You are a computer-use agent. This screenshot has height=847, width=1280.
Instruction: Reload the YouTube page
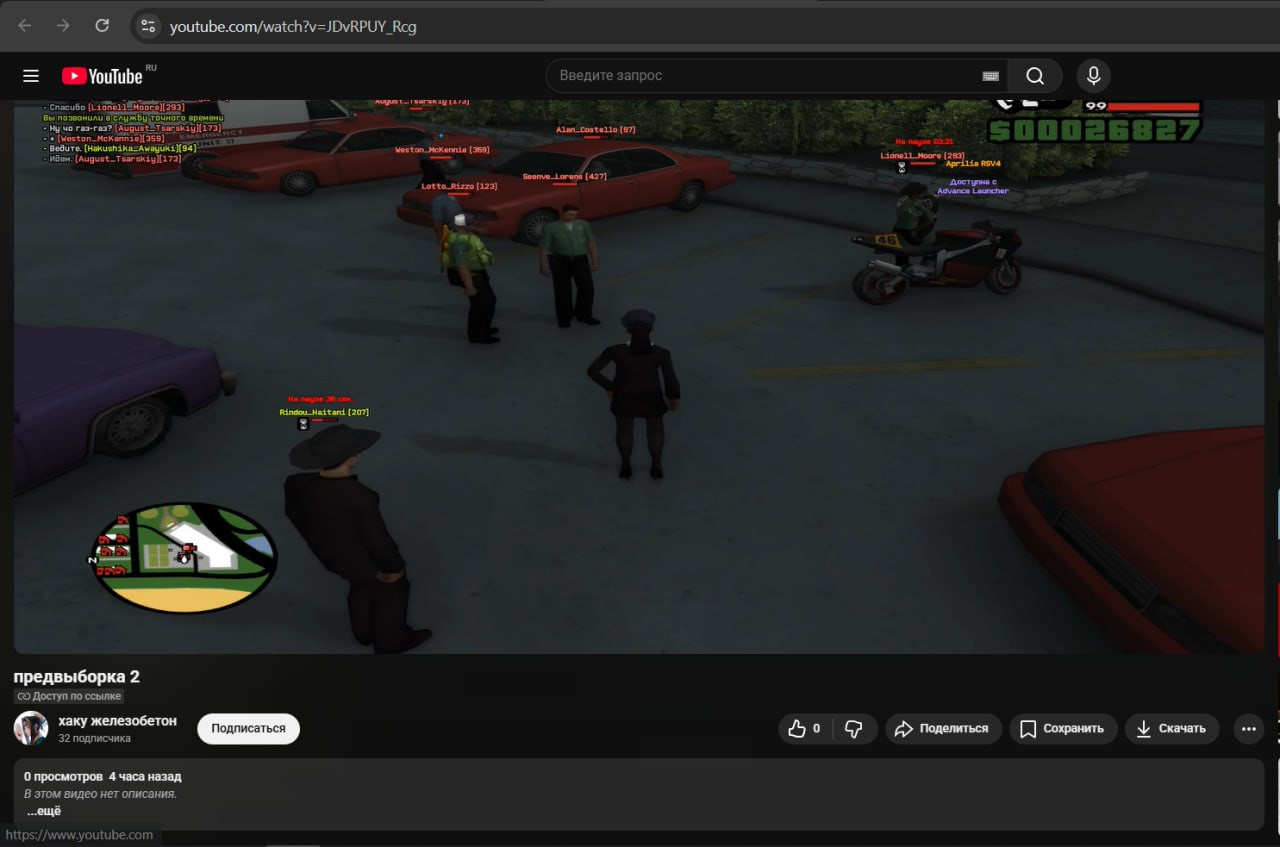pos(102,26)
